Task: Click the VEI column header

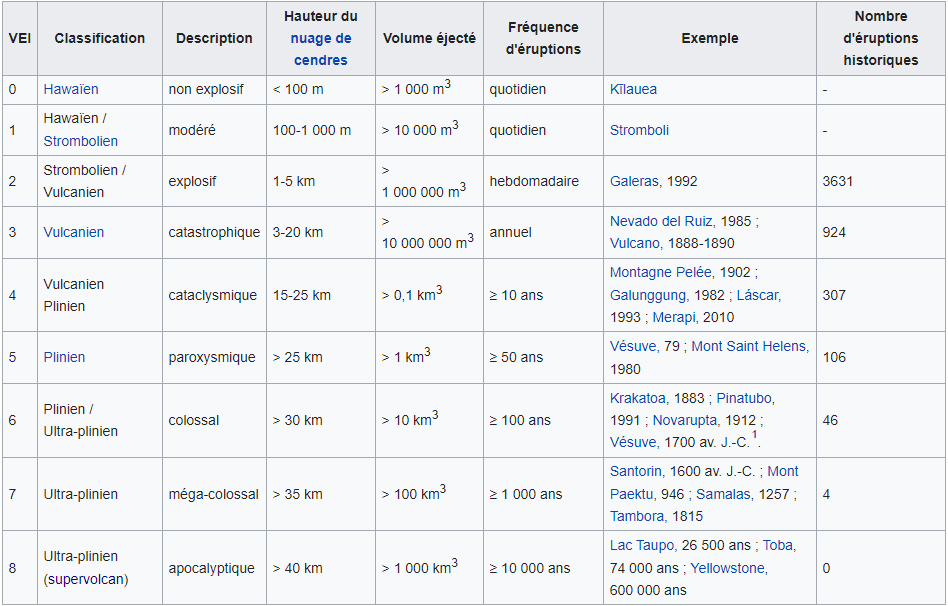Action: pyautogui.click(x=20, y=38)
